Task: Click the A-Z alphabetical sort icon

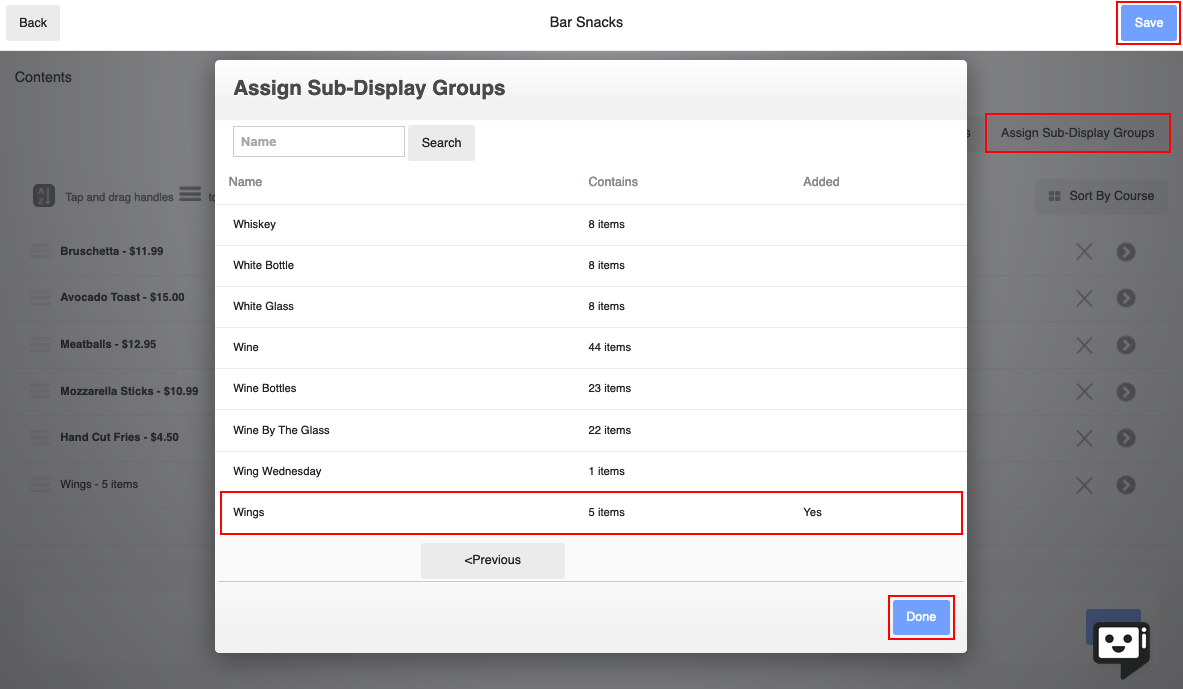Action: [x=44, y=195]
